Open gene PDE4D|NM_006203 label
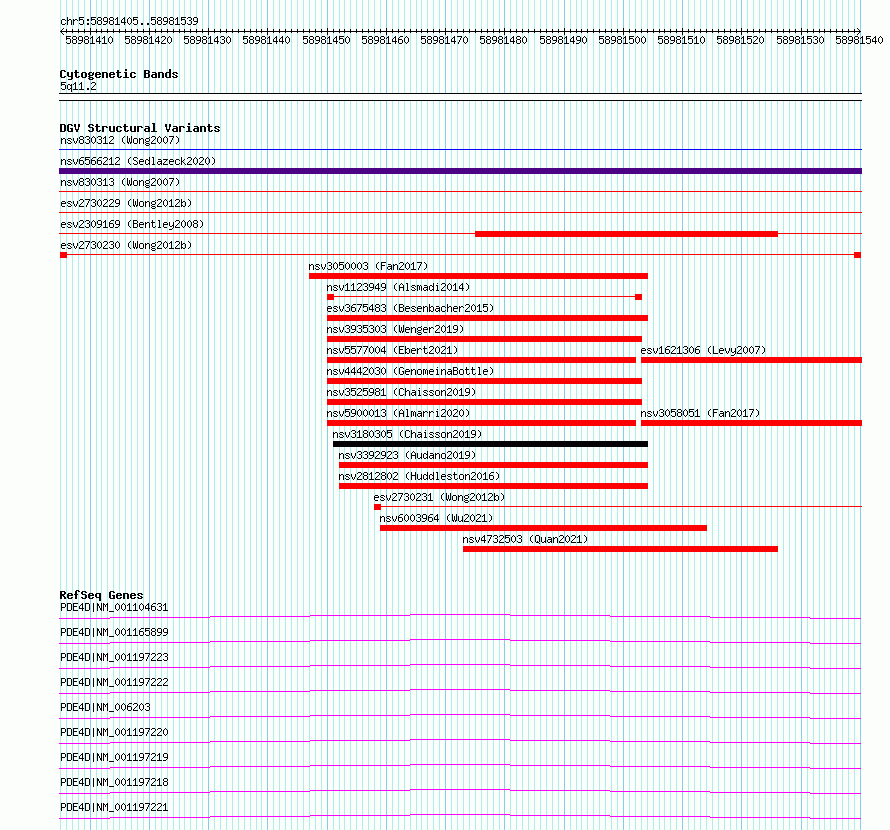 point(105,707)
